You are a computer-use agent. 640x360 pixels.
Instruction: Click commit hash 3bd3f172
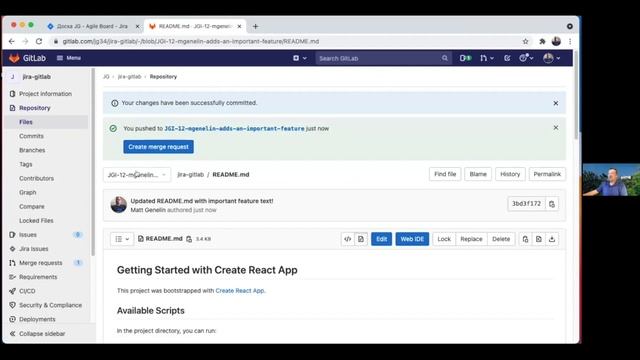coord(526,204)
